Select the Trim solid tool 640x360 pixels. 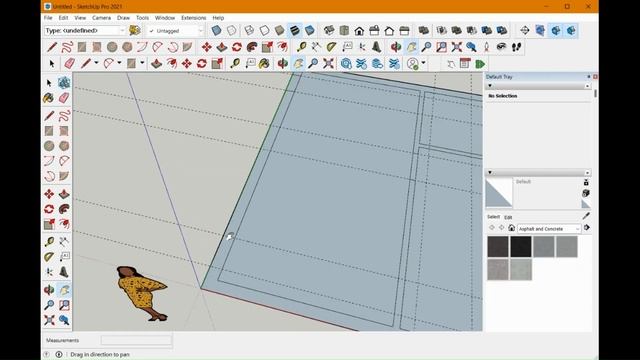(487, 31)
